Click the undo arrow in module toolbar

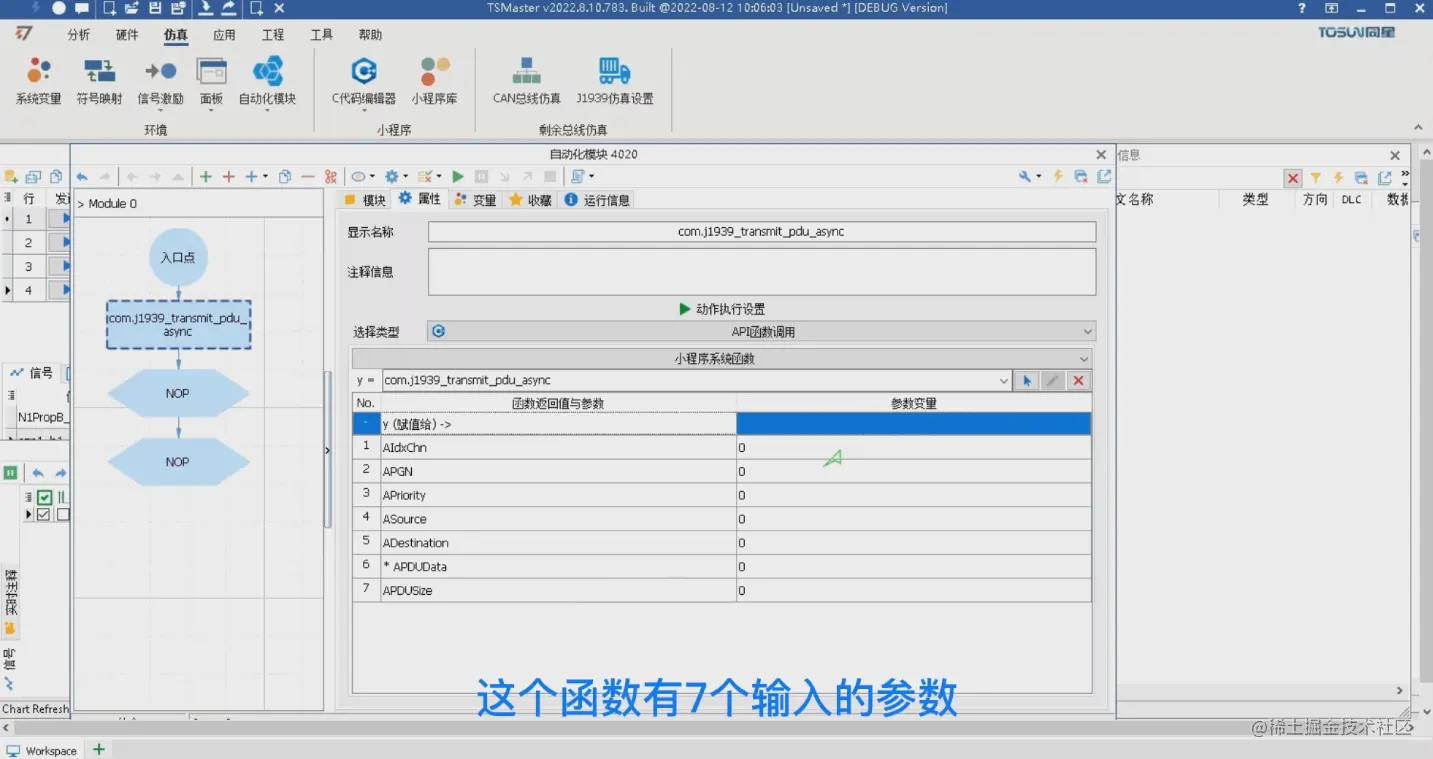pyautogui.click(x=82, y=176)
